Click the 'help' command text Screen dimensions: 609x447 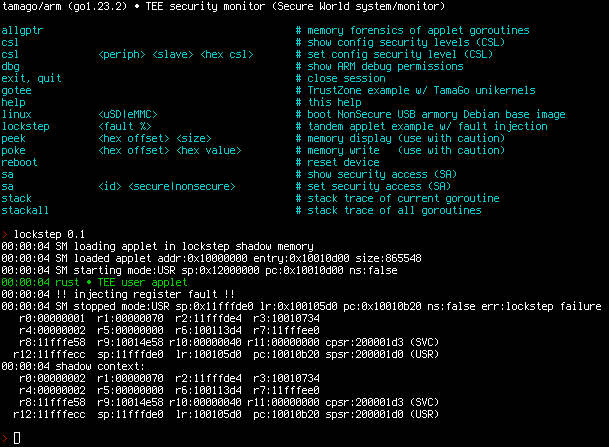click(x=14, y=103)
